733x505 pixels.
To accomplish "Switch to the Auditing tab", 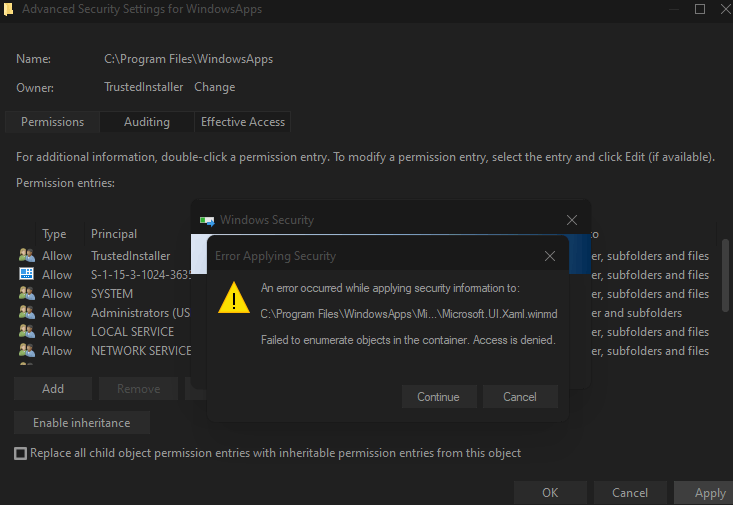I will coord(147,122).
